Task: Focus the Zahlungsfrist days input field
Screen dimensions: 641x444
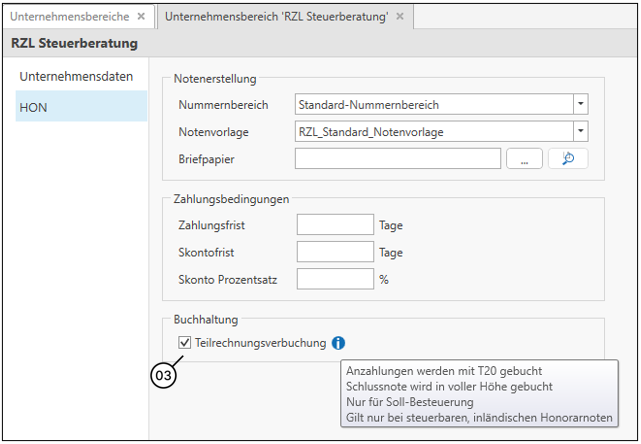Action: pos(335,225)
